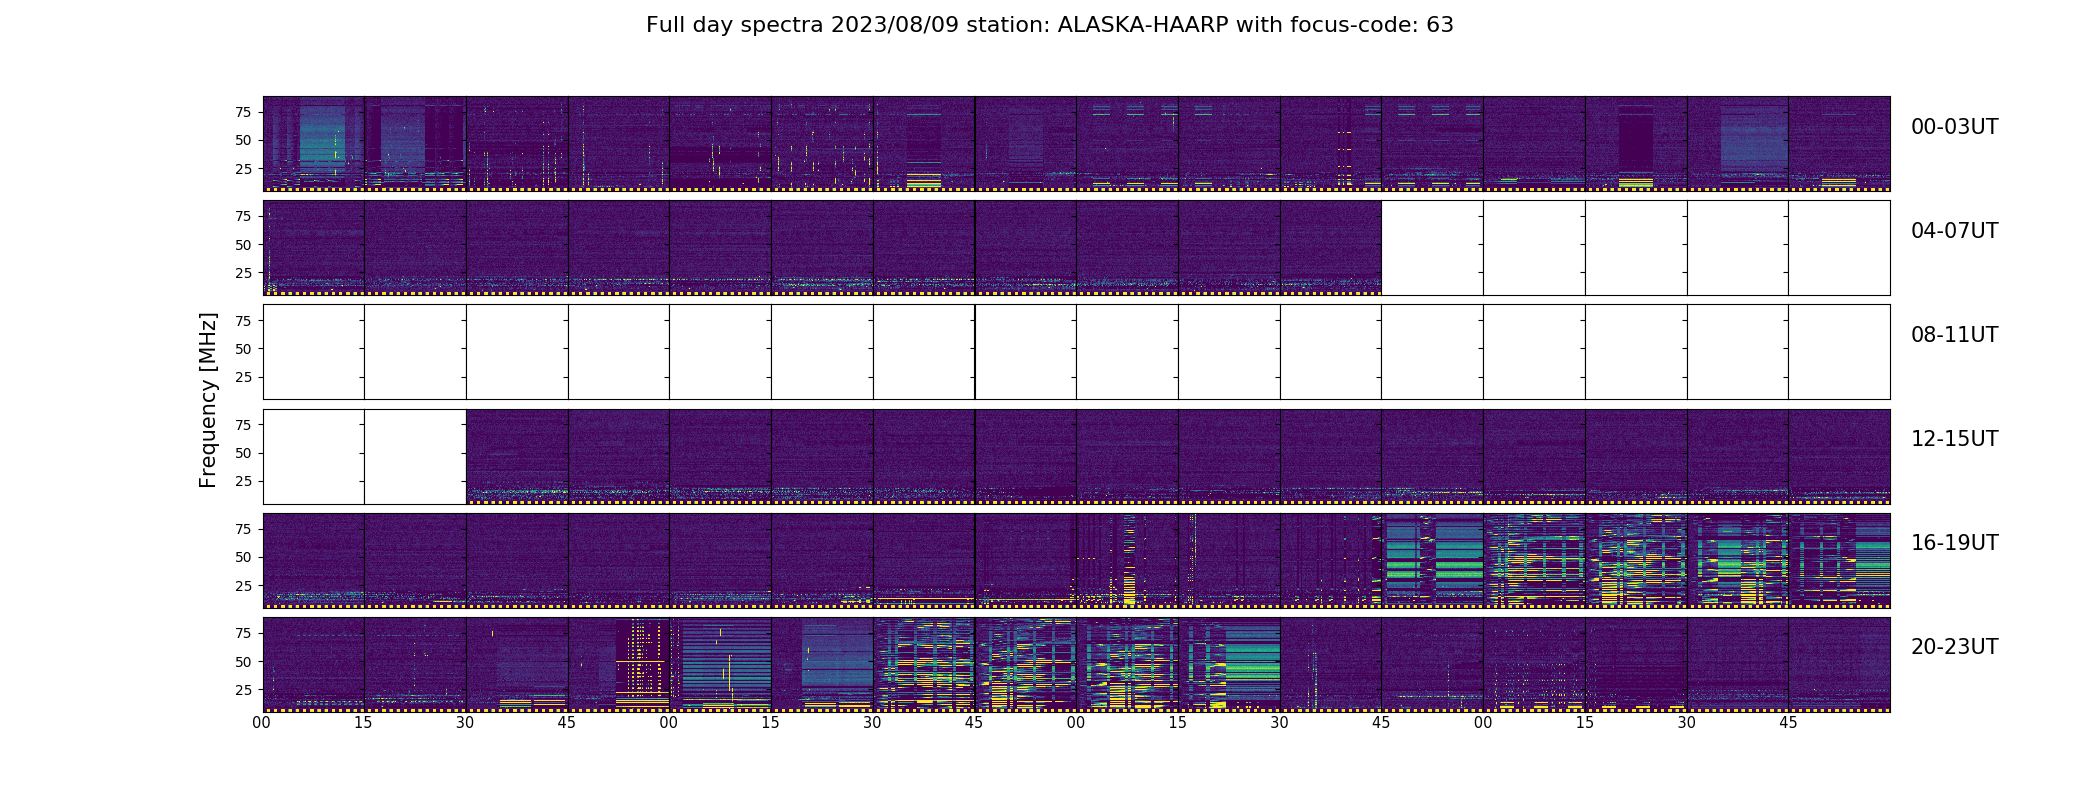Select the 'Frequency [MHz]' axis label
This screenshot has width=2100, height=800.
[x=208, y=400]
